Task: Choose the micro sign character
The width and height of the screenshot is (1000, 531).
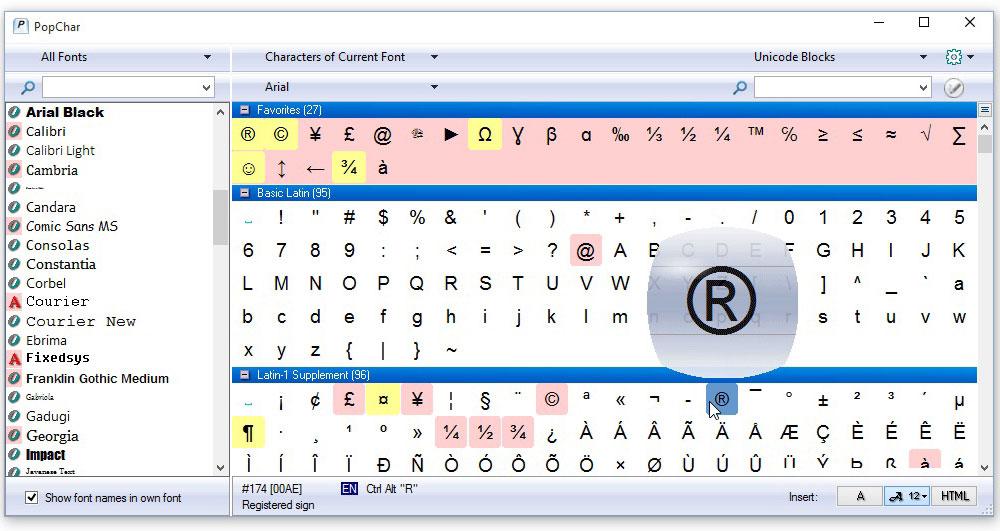Action: [959, 400]
